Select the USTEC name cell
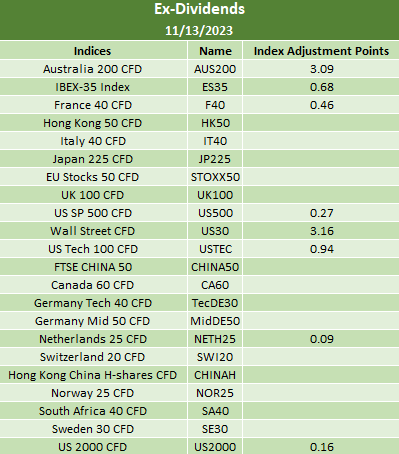Viewport: 399px width, 454px height. click(215, 249)
